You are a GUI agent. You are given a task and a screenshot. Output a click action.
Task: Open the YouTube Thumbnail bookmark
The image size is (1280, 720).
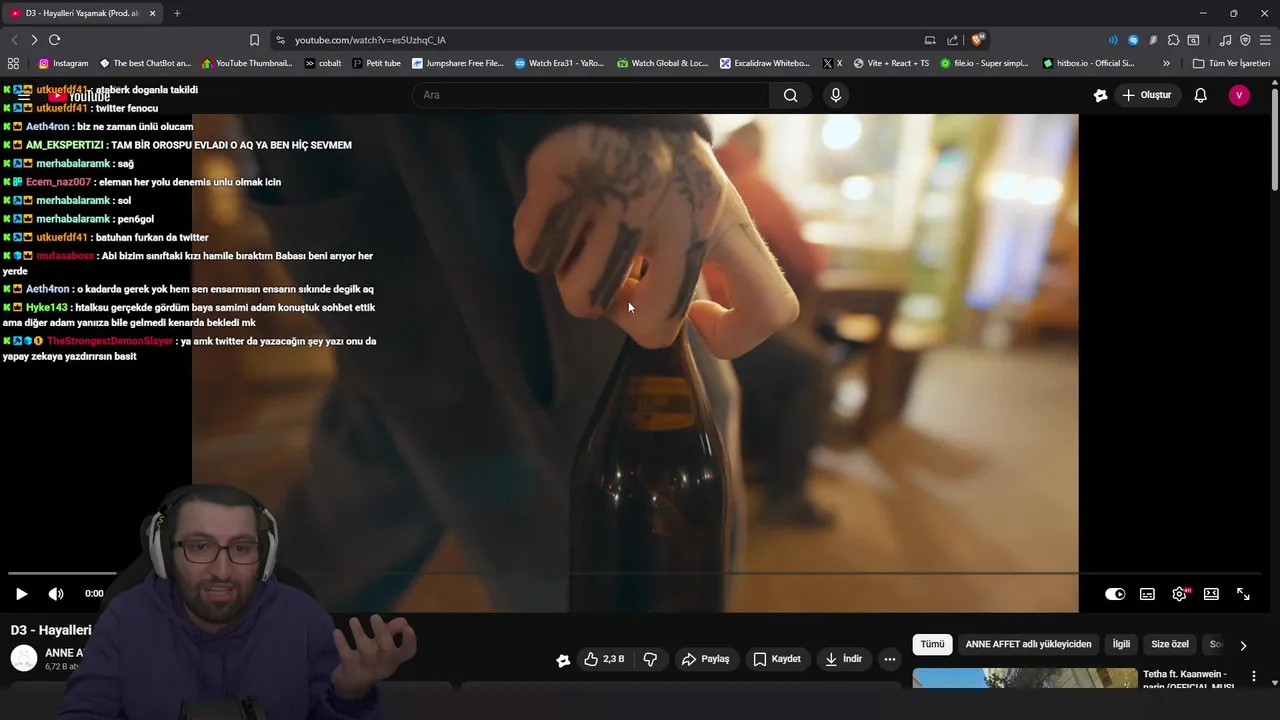click(247, 63)
